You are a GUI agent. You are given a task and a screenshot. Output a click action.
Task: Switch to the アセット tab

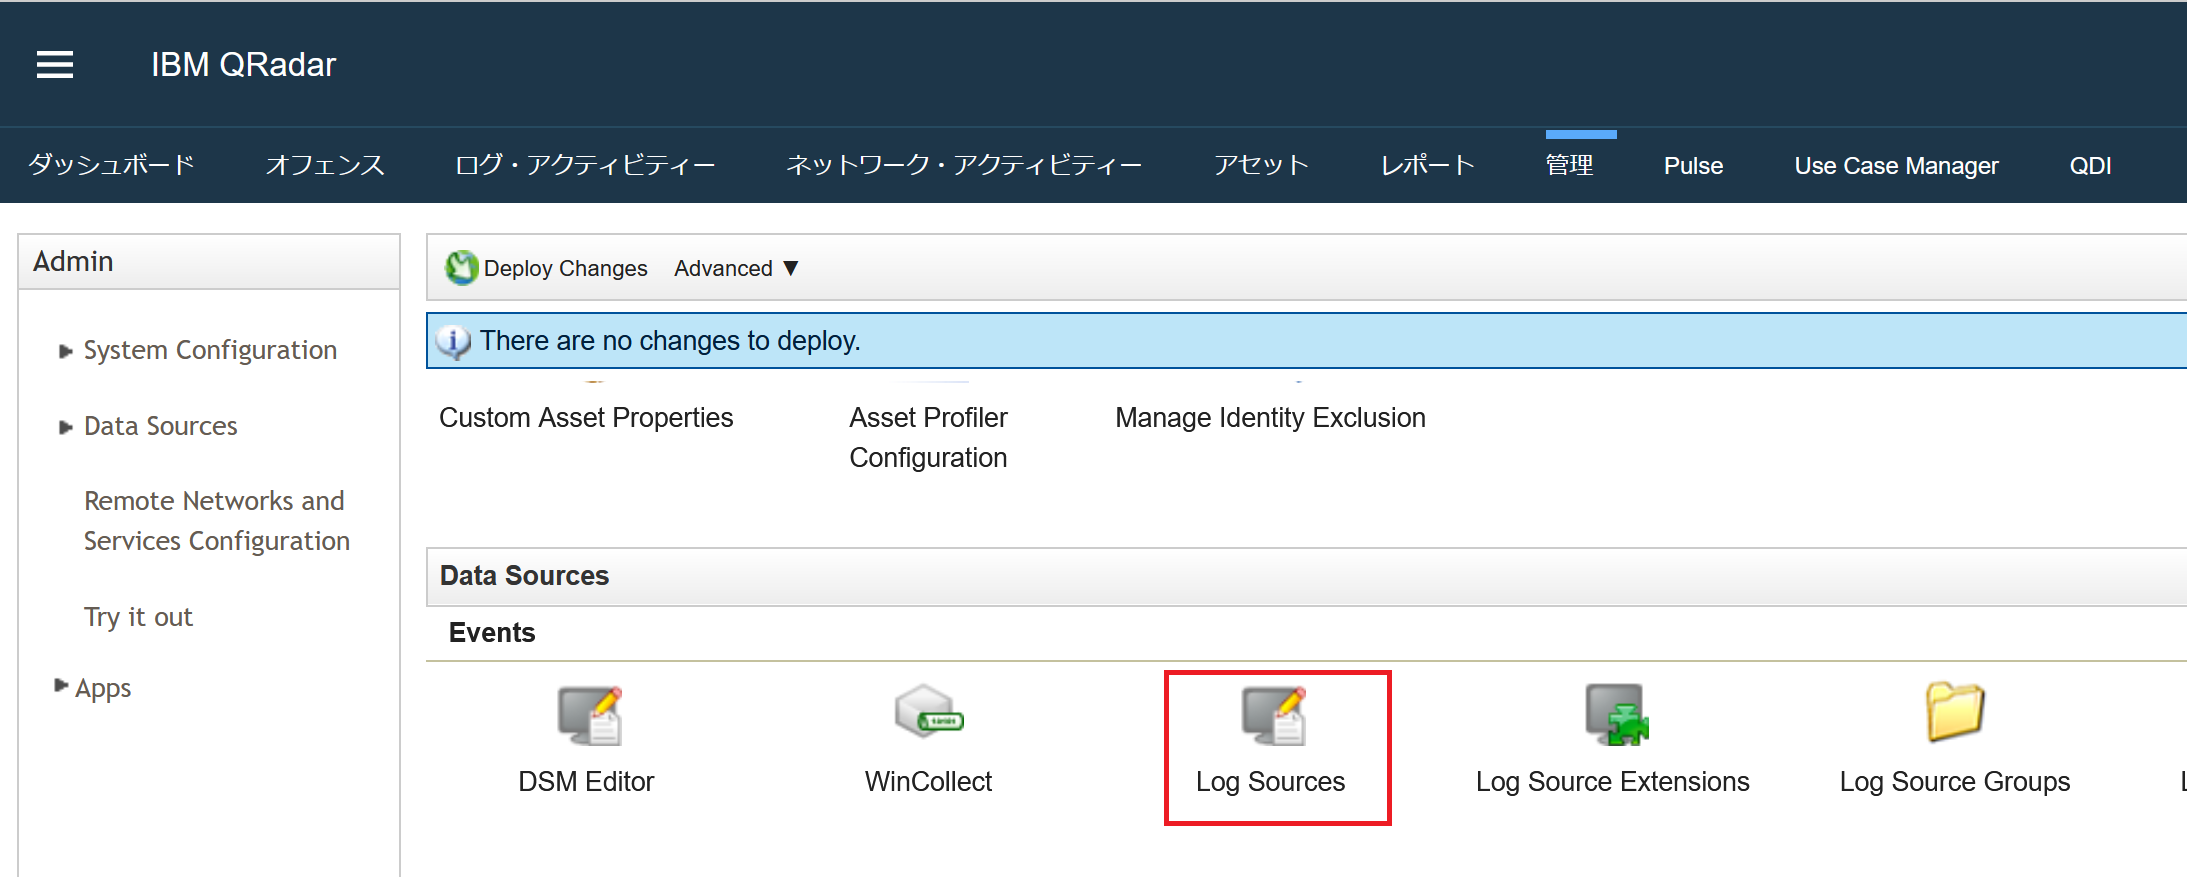point(1261,165)
